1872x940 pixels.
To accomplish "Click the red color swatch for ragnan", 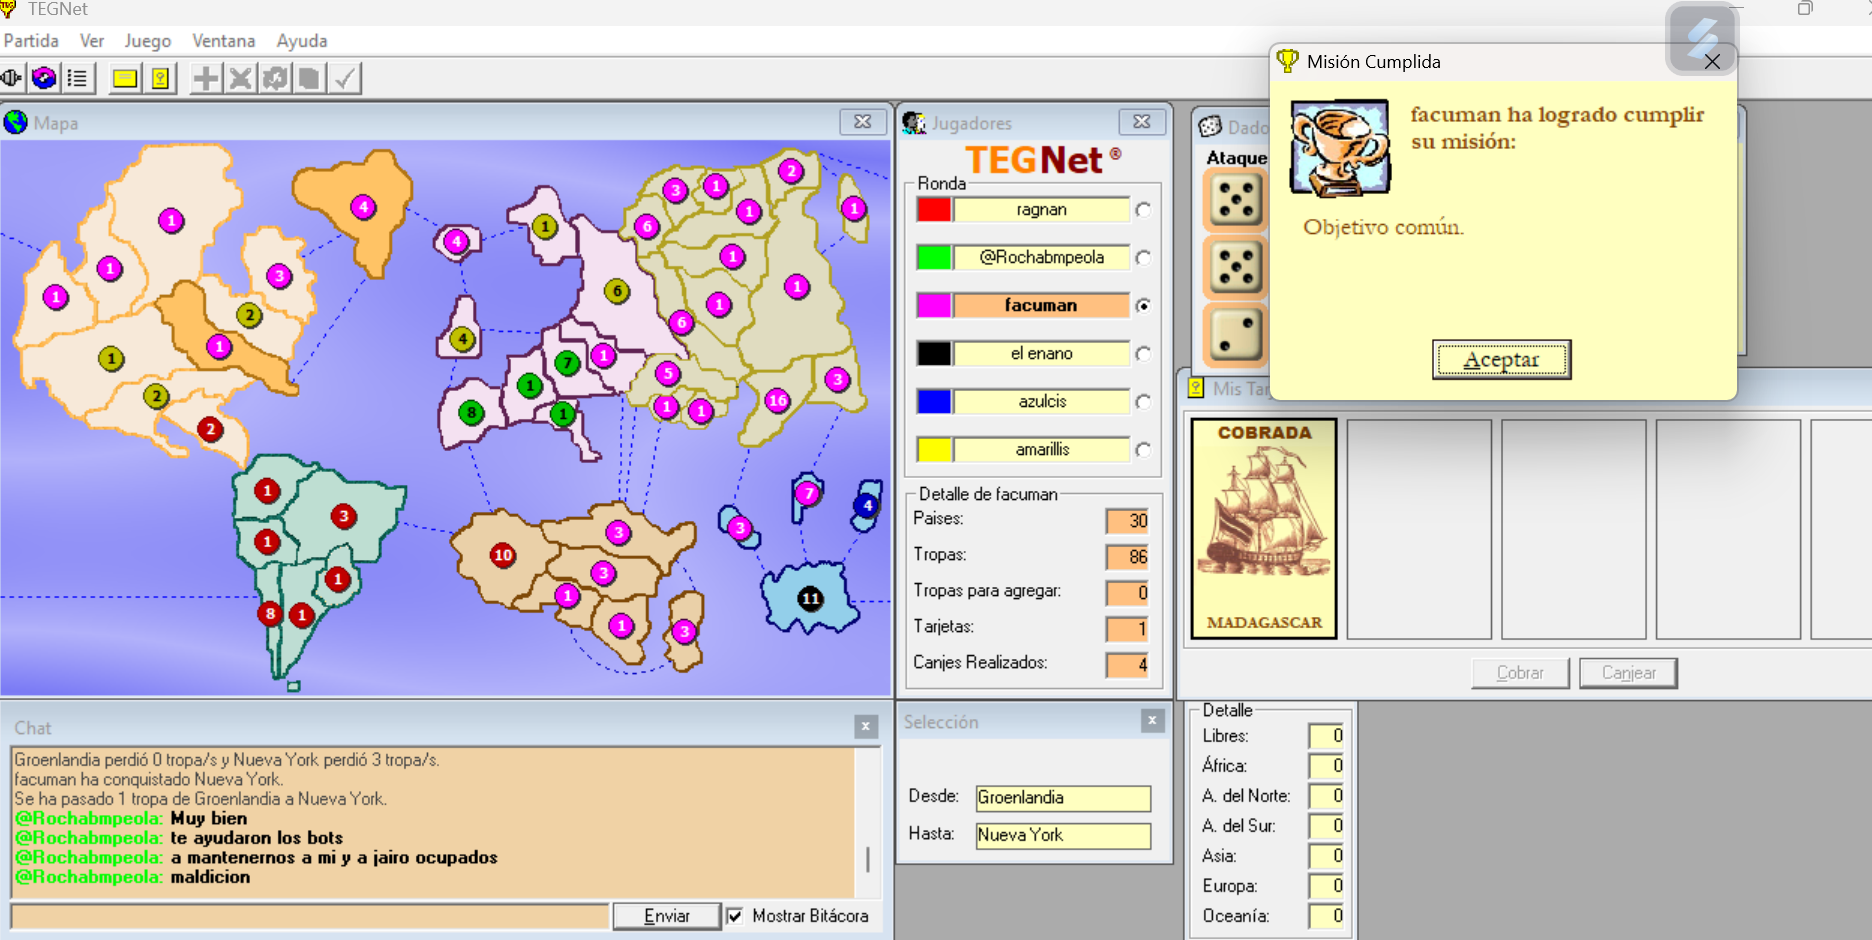I will tap(934, 210).
